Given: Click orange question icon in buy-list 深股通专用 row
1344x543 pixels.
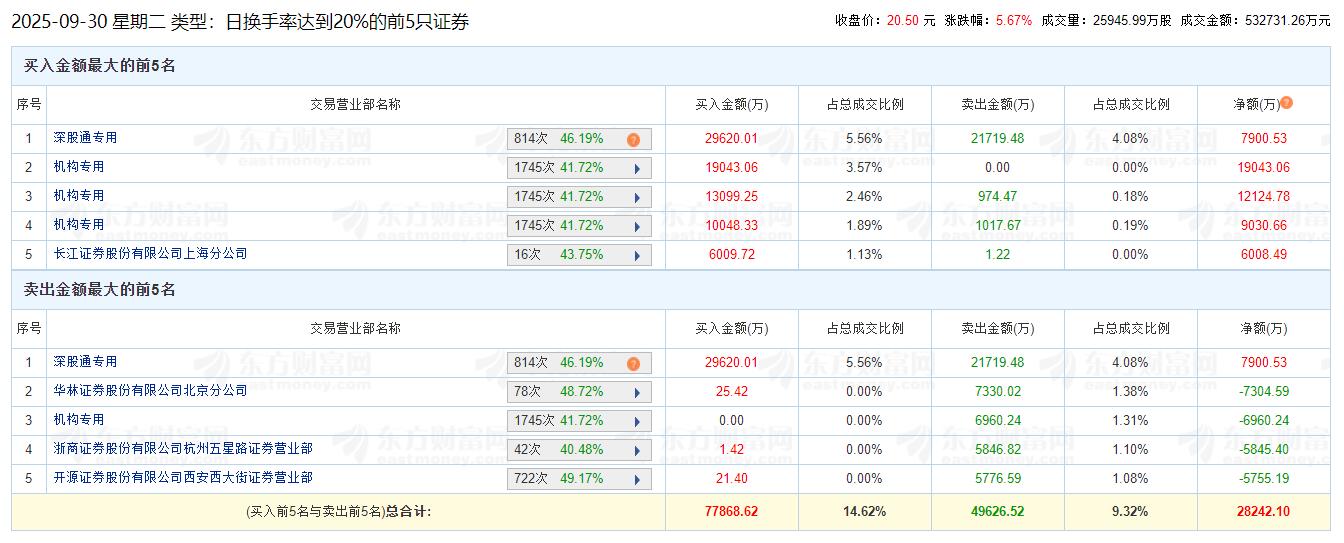Looking at the screenshot, I should coord(633,140).
